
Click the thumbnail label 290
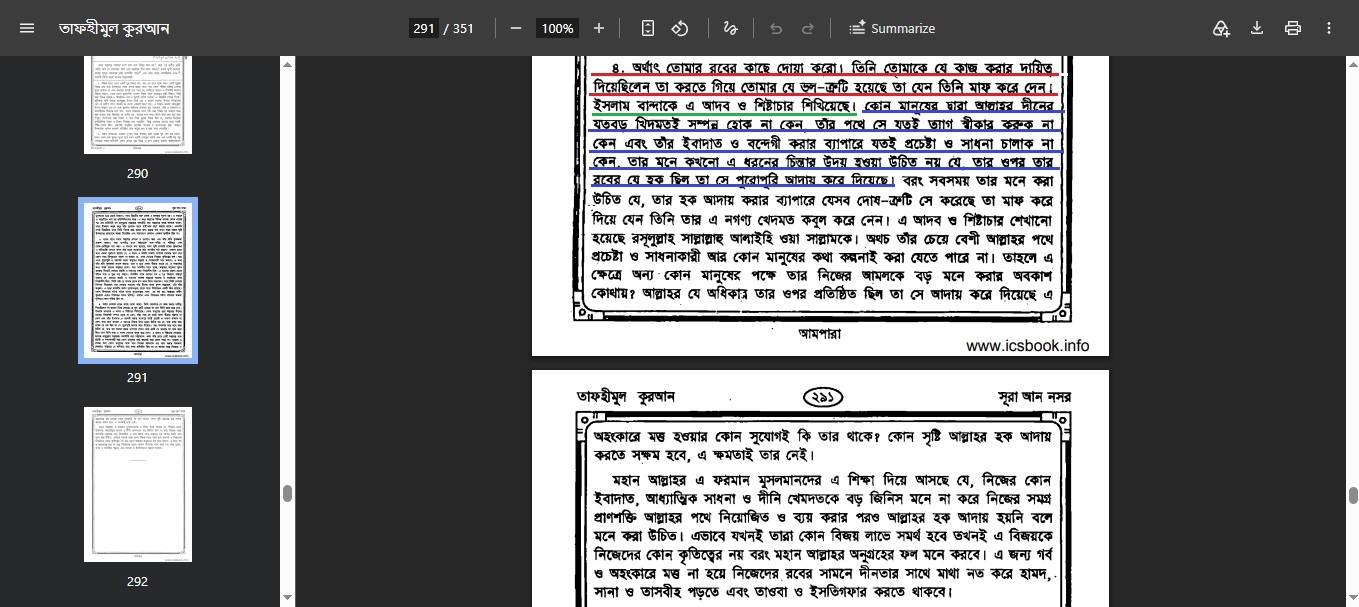[x=137, y=173]
